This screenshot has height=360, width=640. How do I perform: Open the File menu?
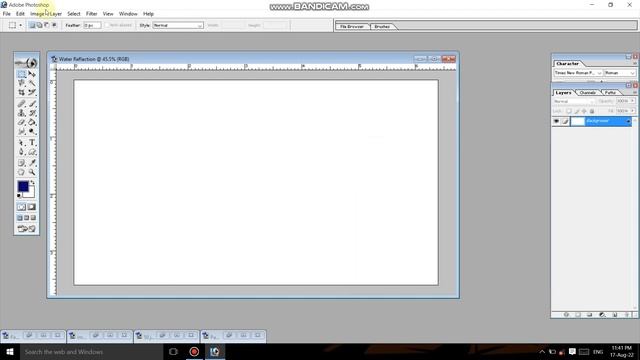(7, 14)
